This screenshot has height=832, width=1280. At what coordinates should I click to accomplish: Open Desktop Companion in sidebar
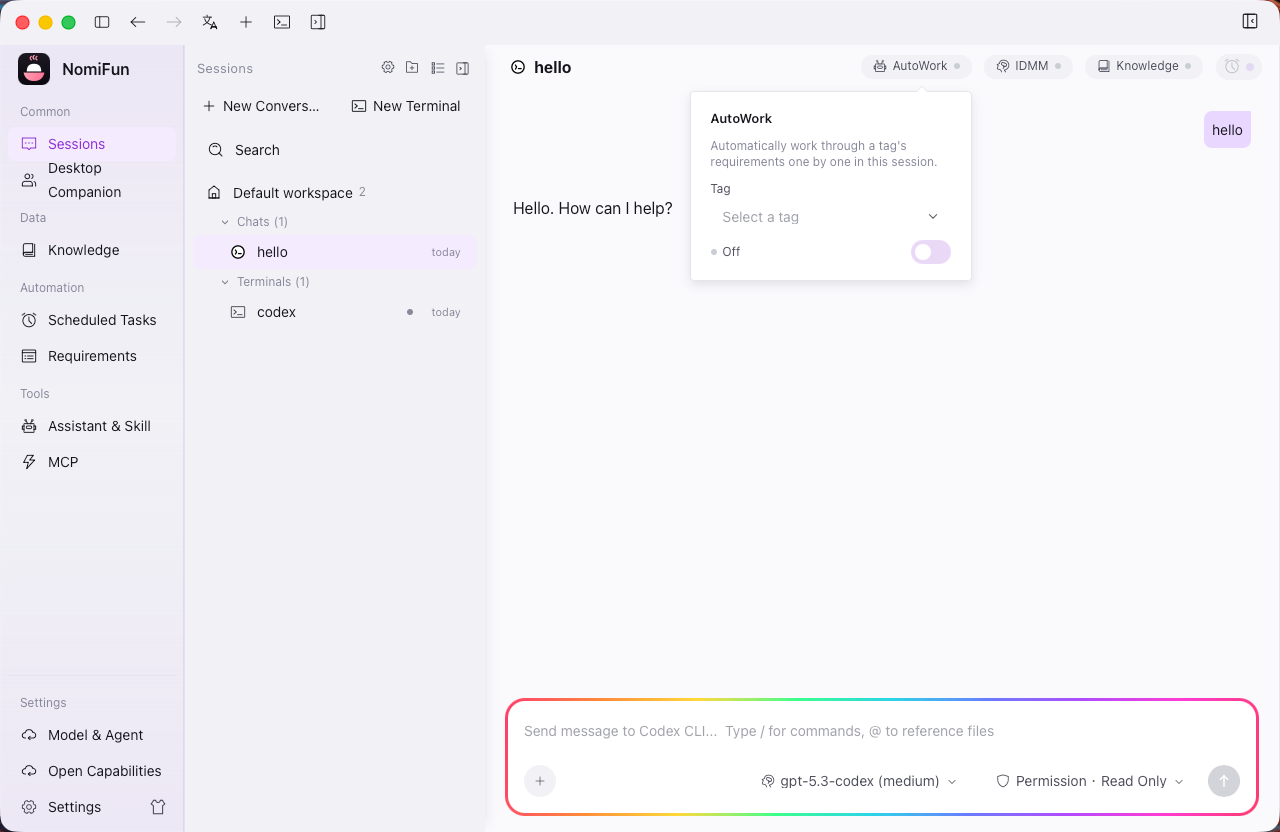tap(92, 180)
